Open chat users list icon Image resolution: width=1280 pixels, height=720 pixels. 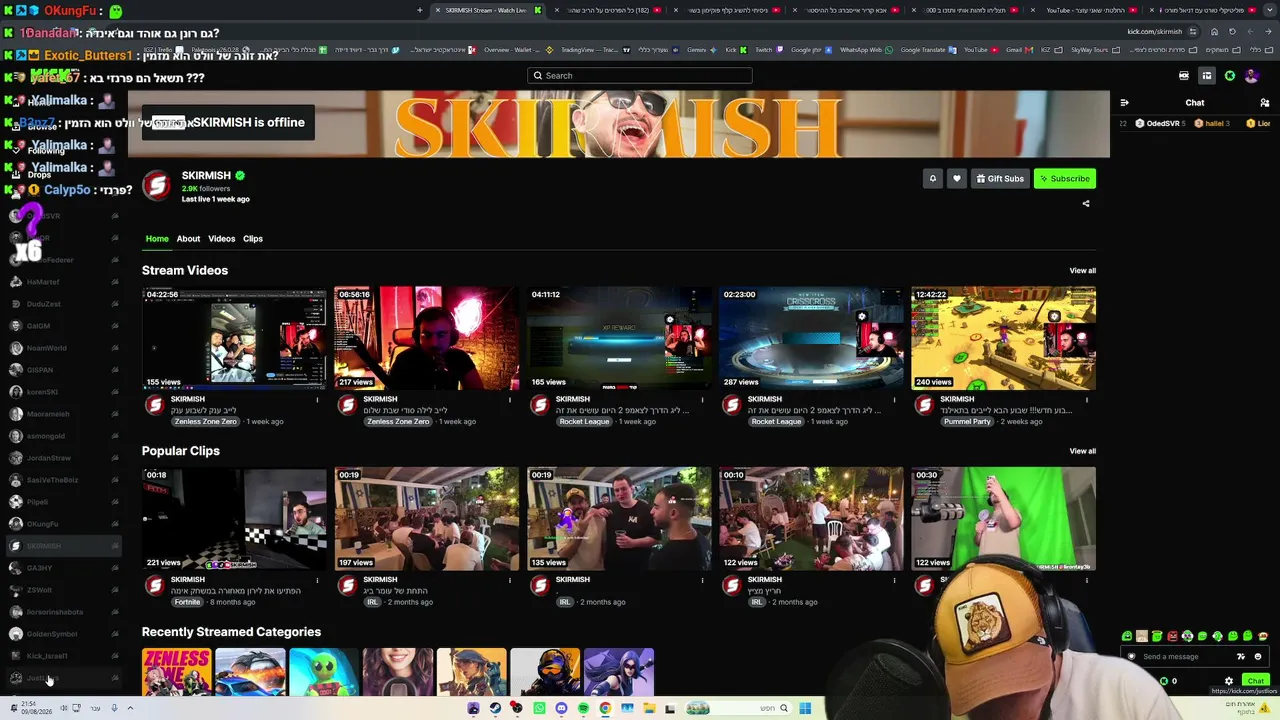1264,103
